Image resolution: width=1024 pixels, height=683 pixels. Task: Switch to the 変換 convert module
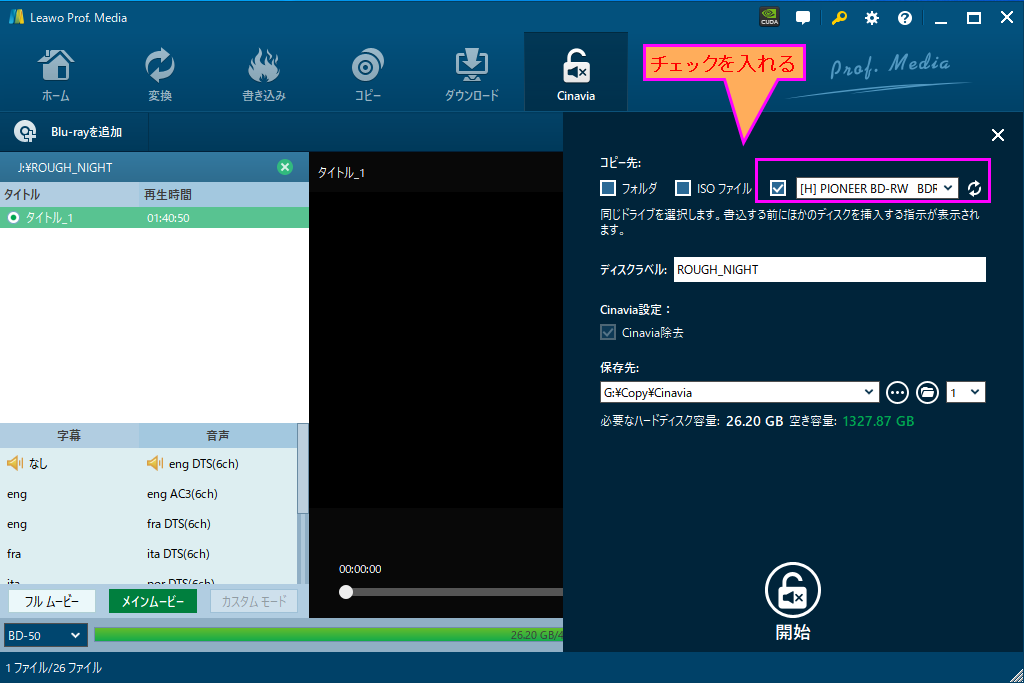click(159, 74)
